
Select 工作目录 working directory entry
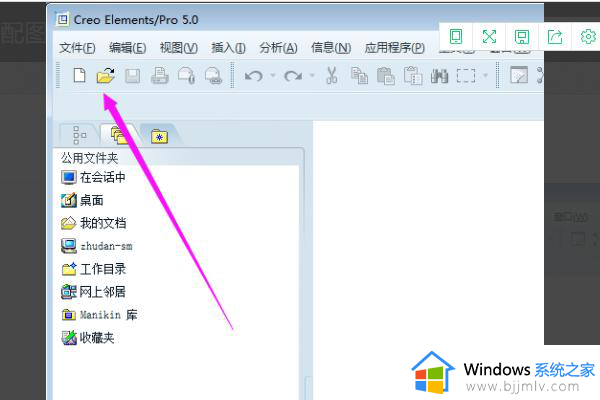(93, 269)
